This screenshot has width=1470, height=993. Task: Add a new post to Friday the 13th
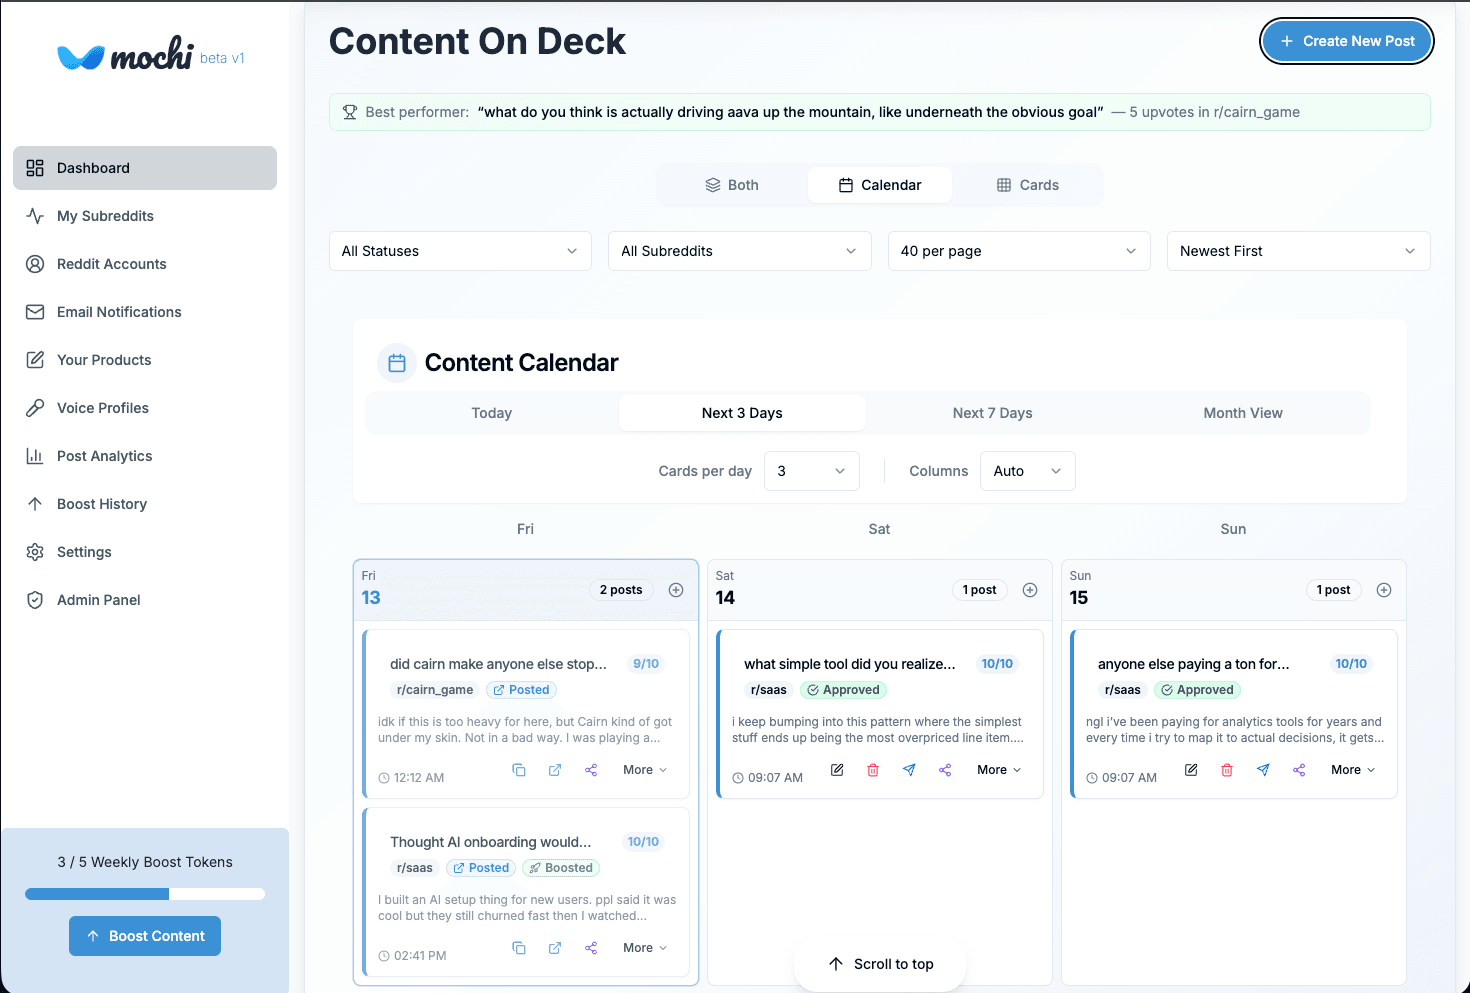pos(676,590)
